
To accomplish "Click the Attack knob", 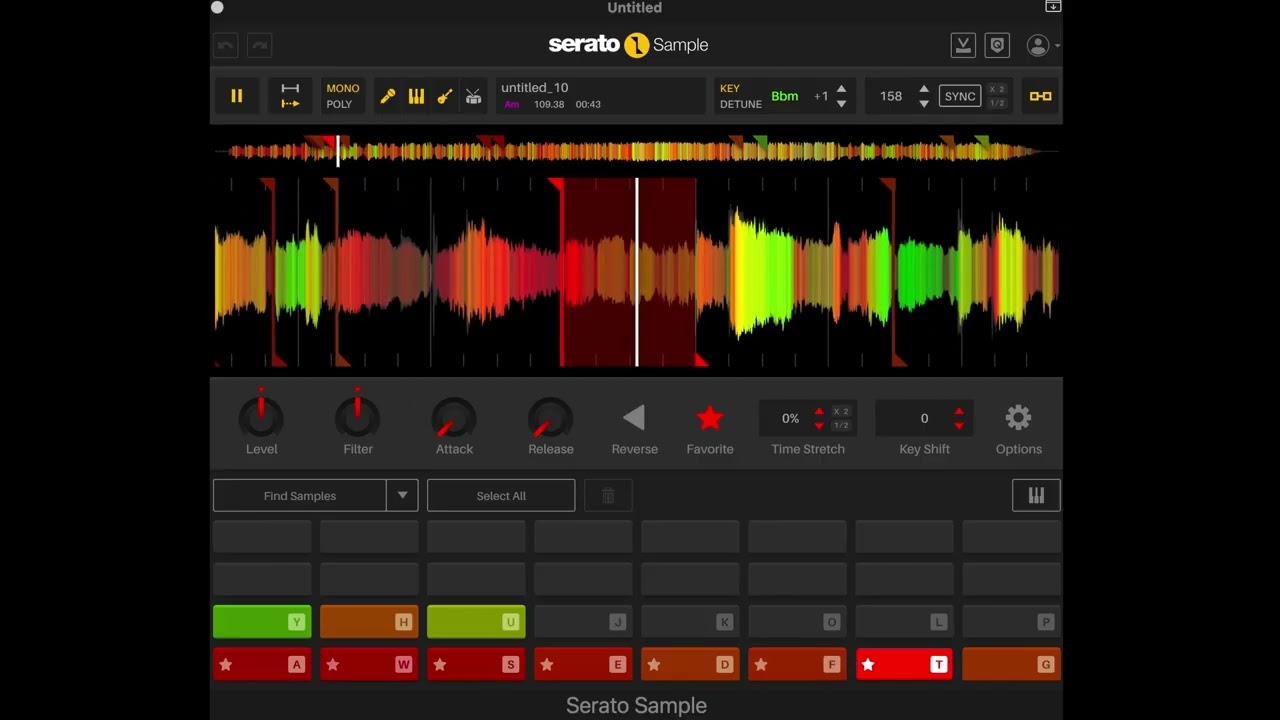I will (454, 419).
